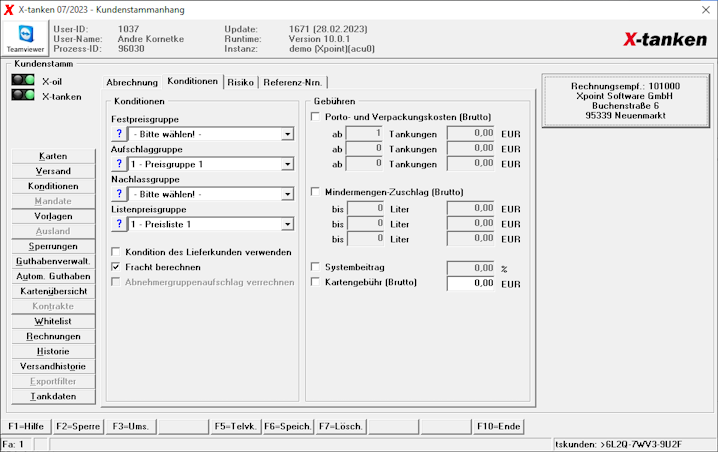Expand the Nachlassgruppe dropdown
The width and height of the screenshot is (718, 452).
pos(287,194)
